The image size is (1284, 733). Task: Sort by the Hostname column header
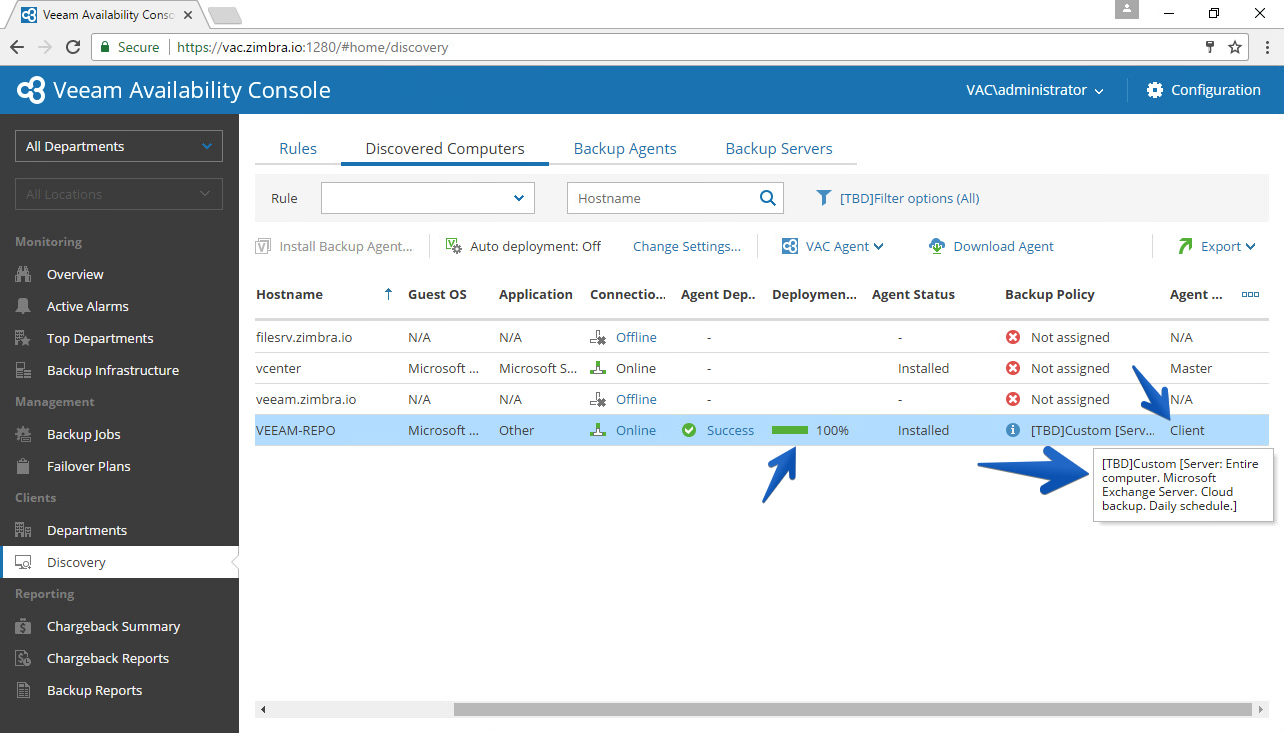(289, 294)
